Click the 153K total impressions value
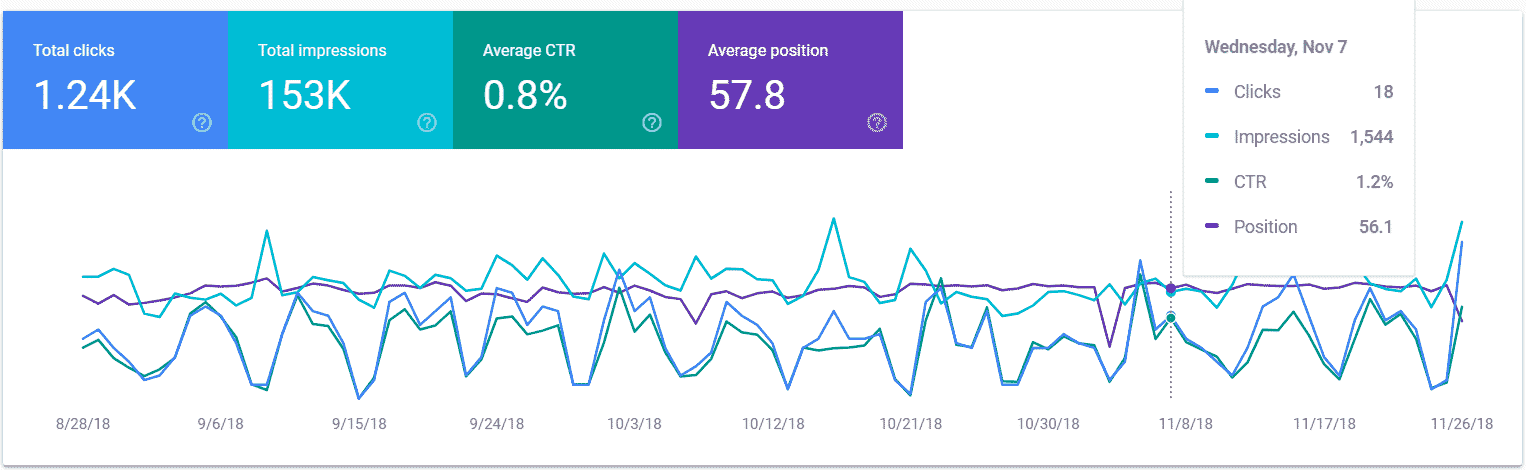 (305, 95)
